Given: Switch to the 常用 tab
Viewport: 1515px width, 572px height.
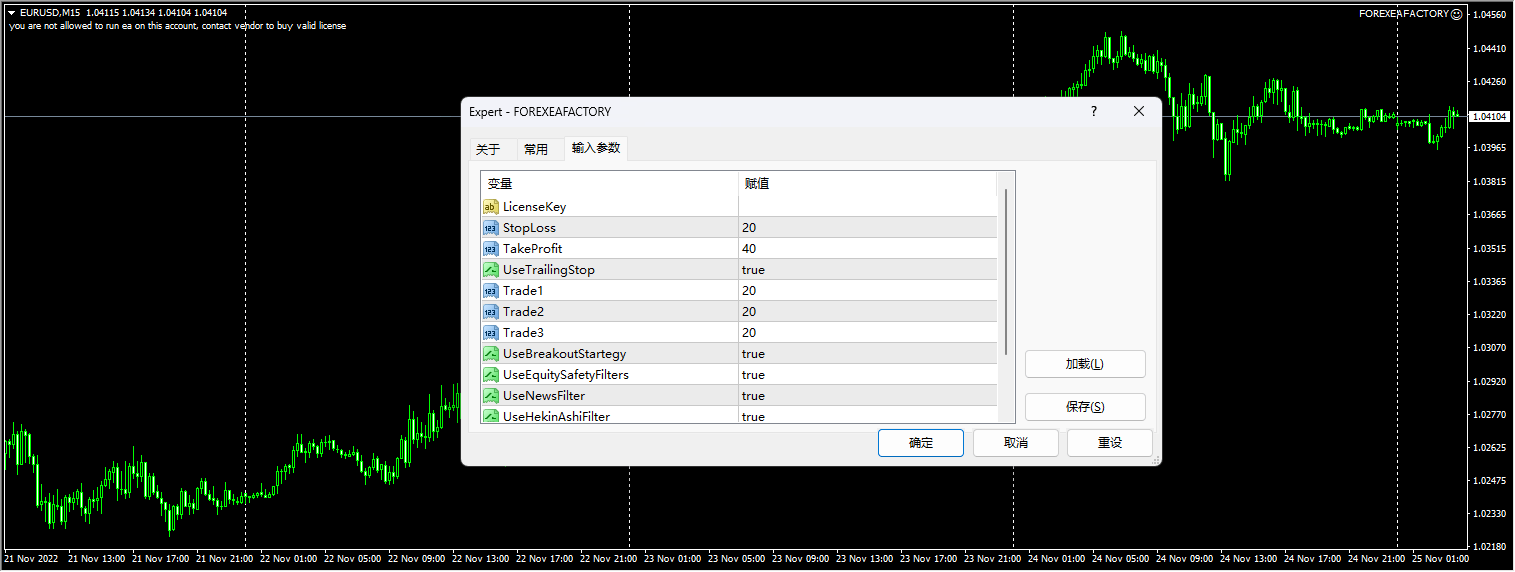Looking at the screenshot, I should click(x=536, y=150).
